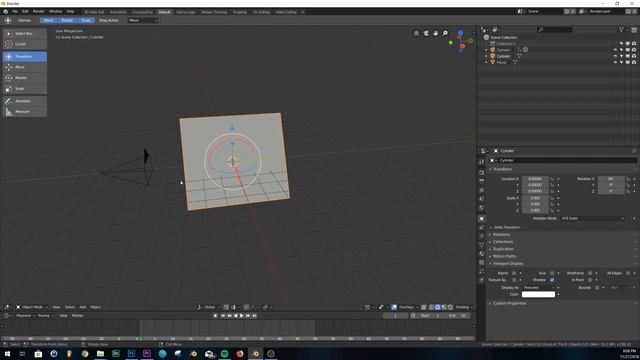Click the Cylinder object icon in outliner
640x360 pixels.
tap(493, 56)
